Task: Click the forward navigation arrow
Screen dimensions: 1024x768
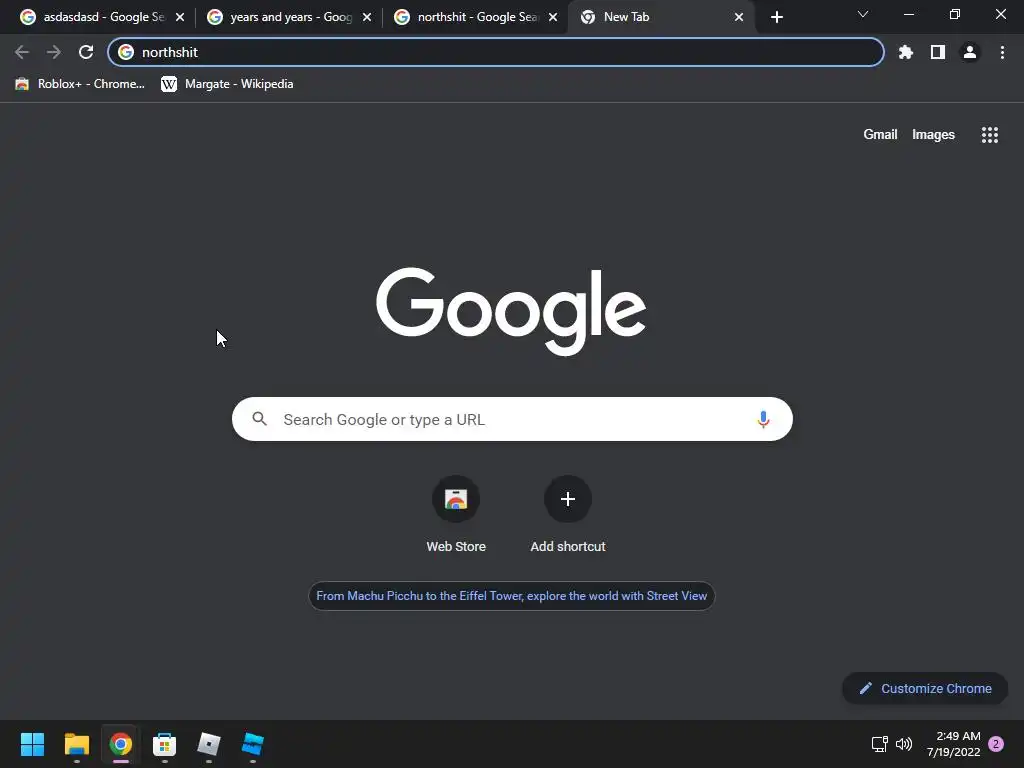Action: (x=54, y=52)
